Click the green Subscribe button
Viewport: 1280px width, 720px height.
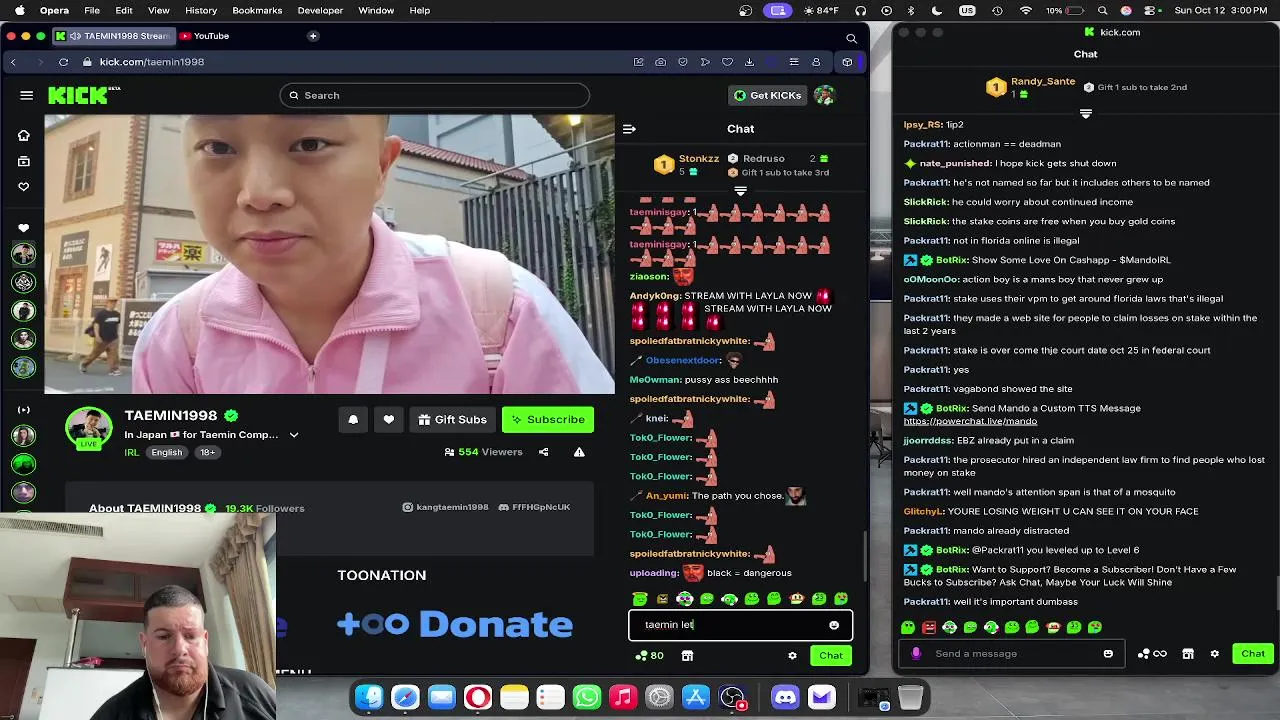pyautogui.click(x=548, y=420)
